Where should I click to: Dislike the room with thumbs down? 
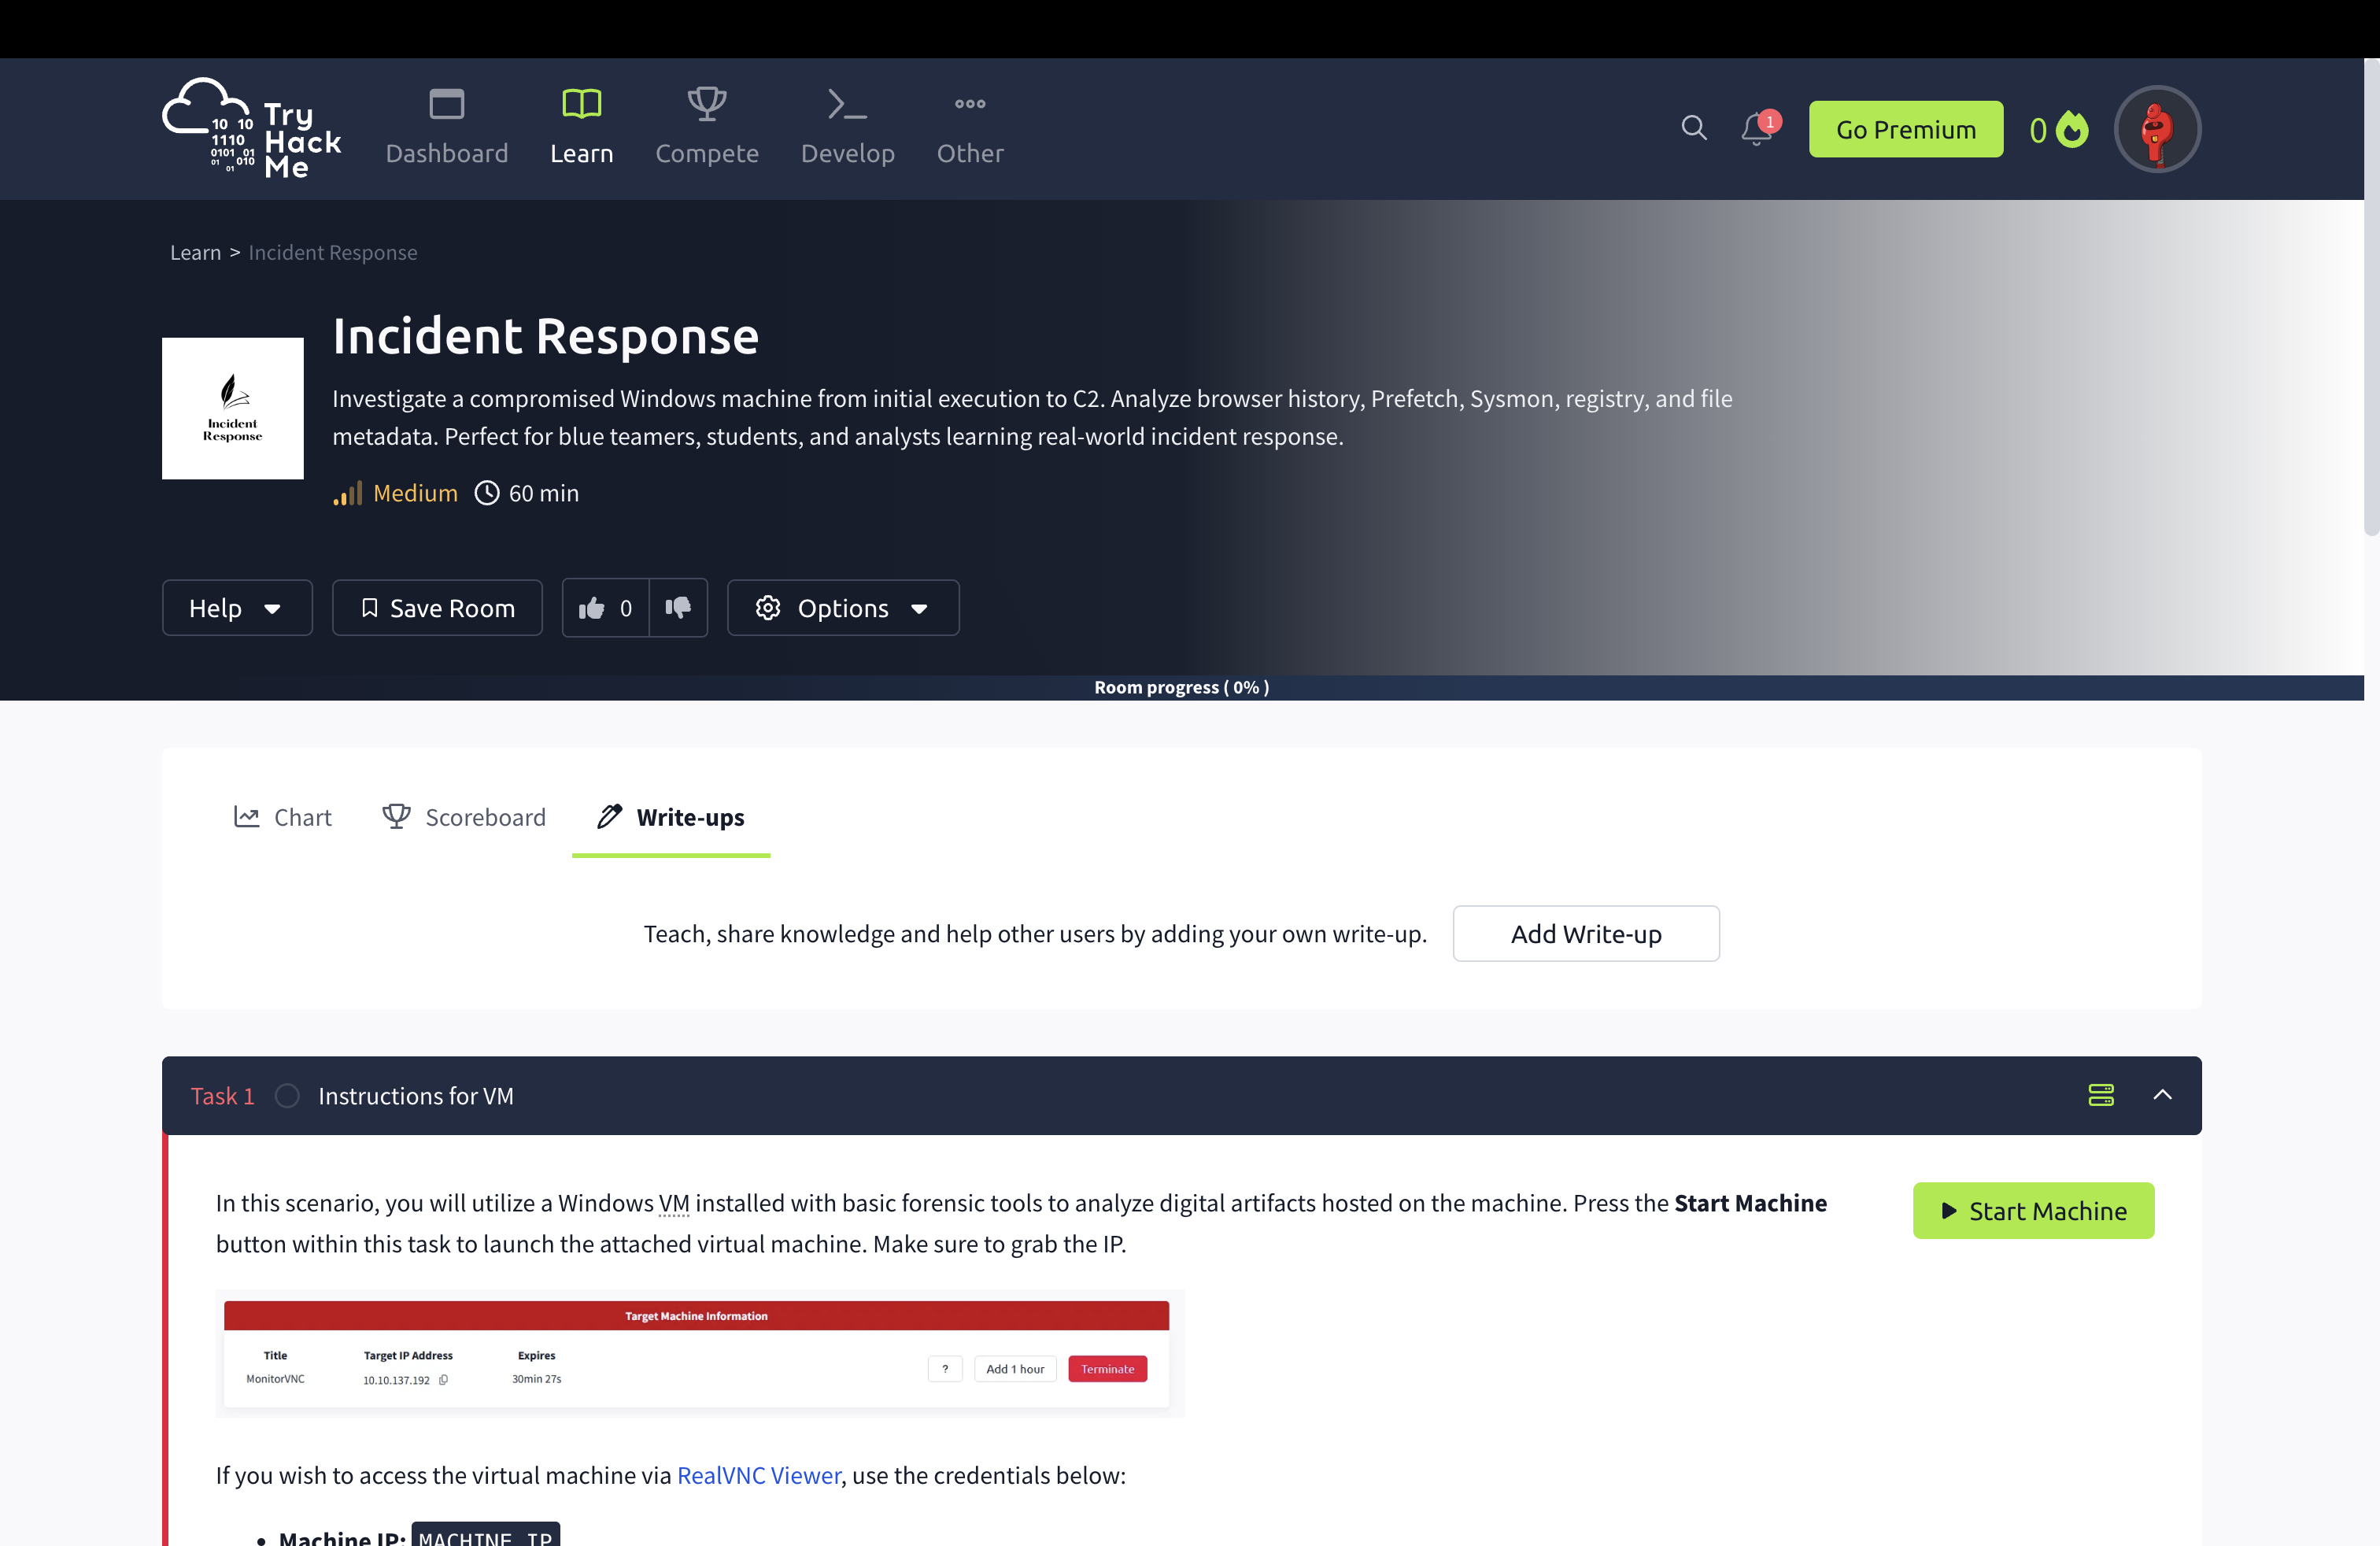coord(678,608)
